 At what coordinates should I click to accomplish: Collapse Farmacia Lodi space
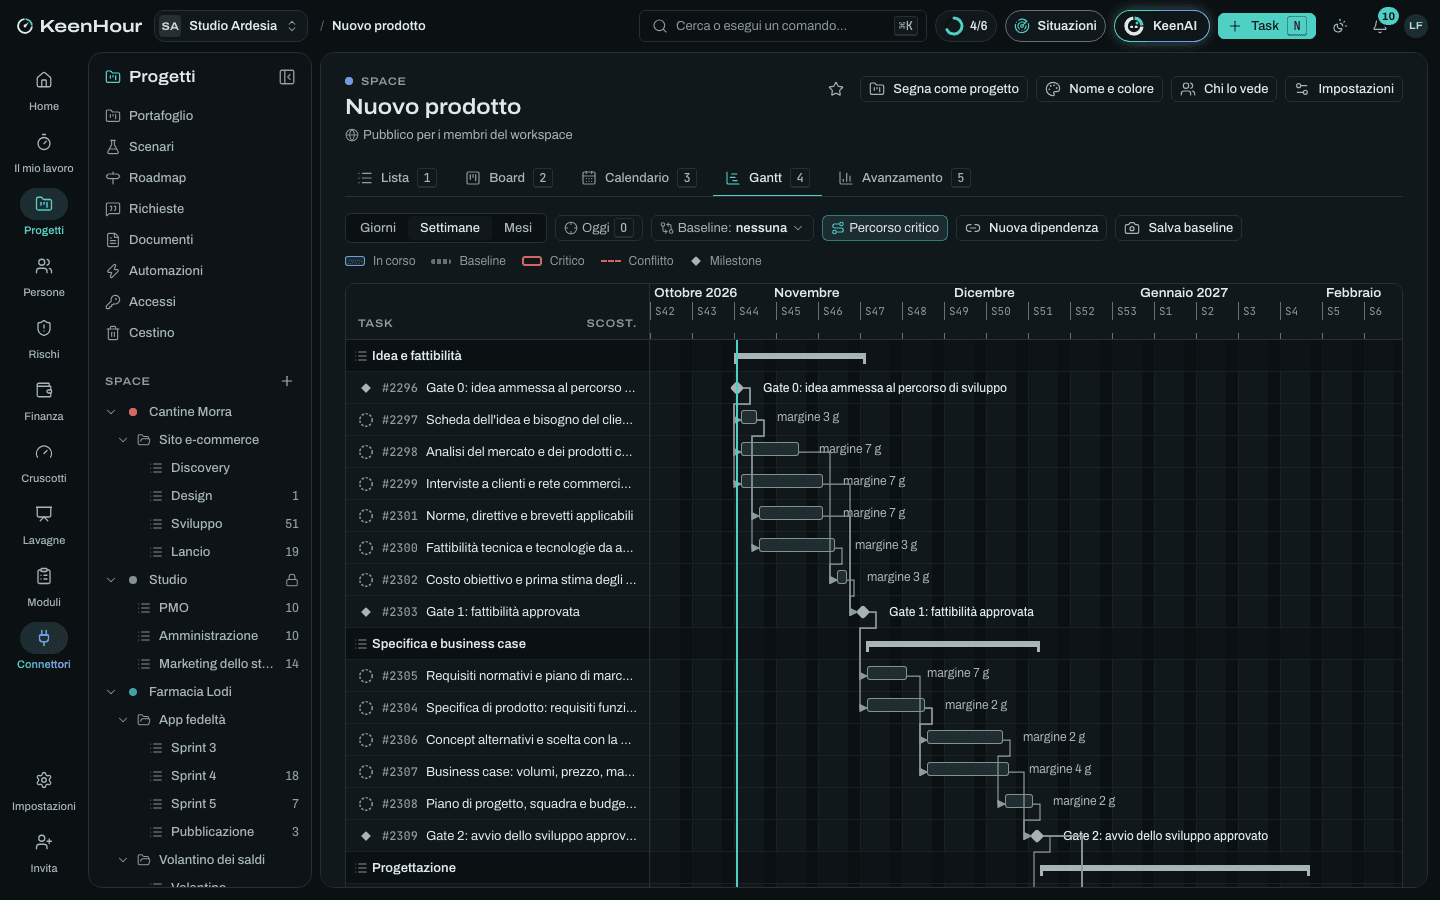[111, 692]
